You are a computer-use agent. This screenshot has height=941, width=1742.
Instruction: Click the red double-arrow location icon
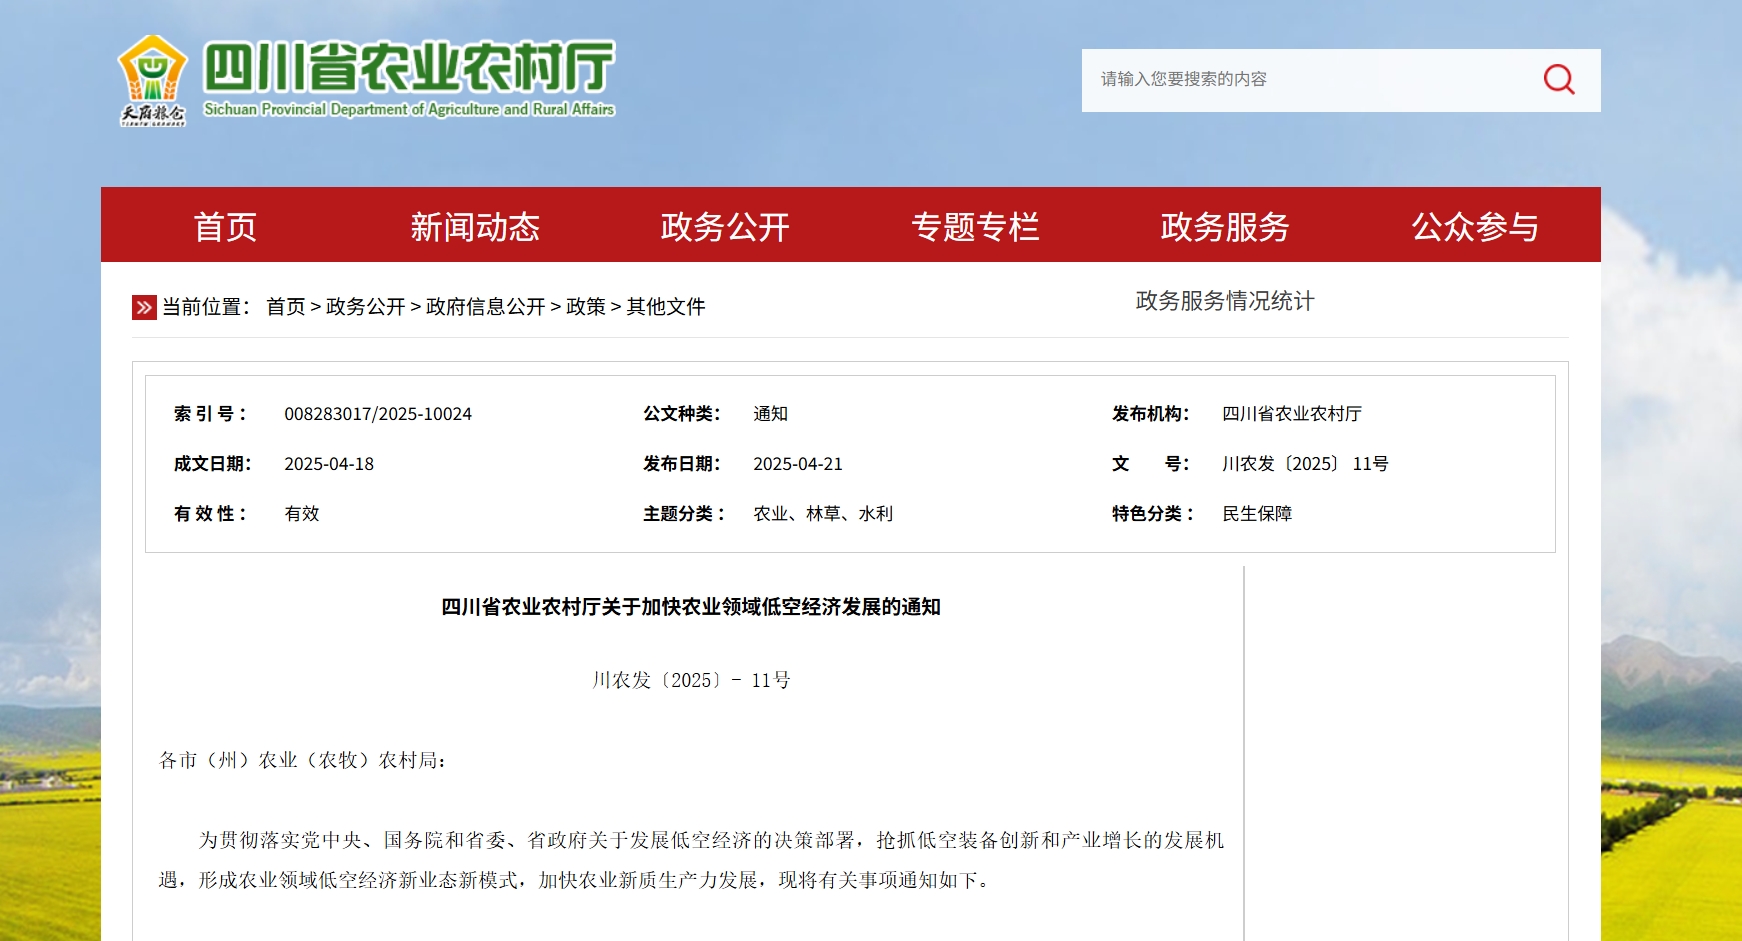(x=144, y=307)
